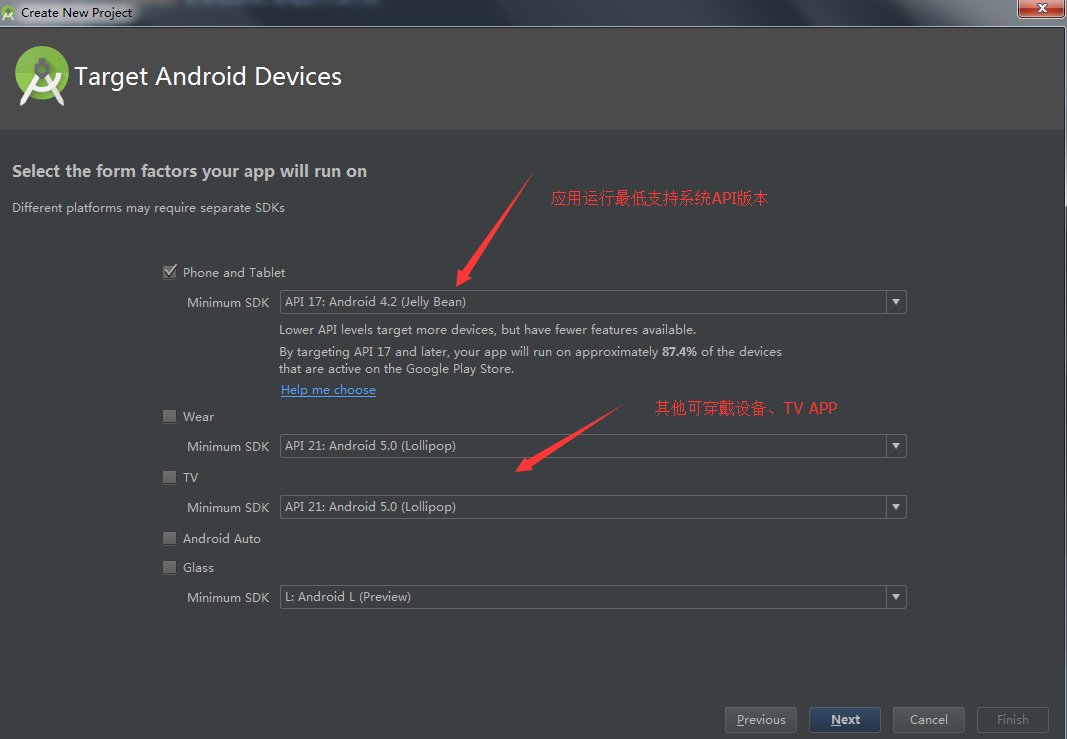
Task: Click the Finish button
Action: [x=1012, y=720]
